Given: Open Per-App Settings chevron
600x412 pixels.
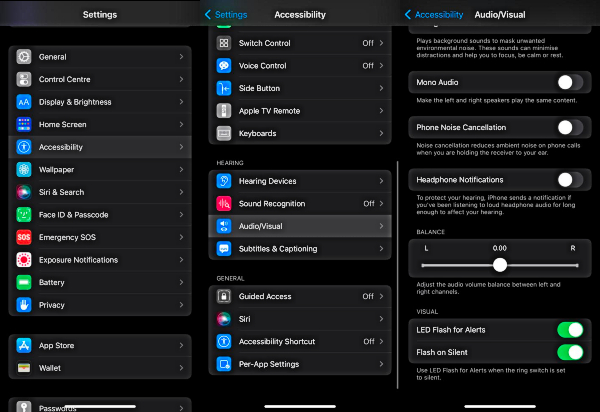Looking at the screenshot, I should tap(381, 364).
